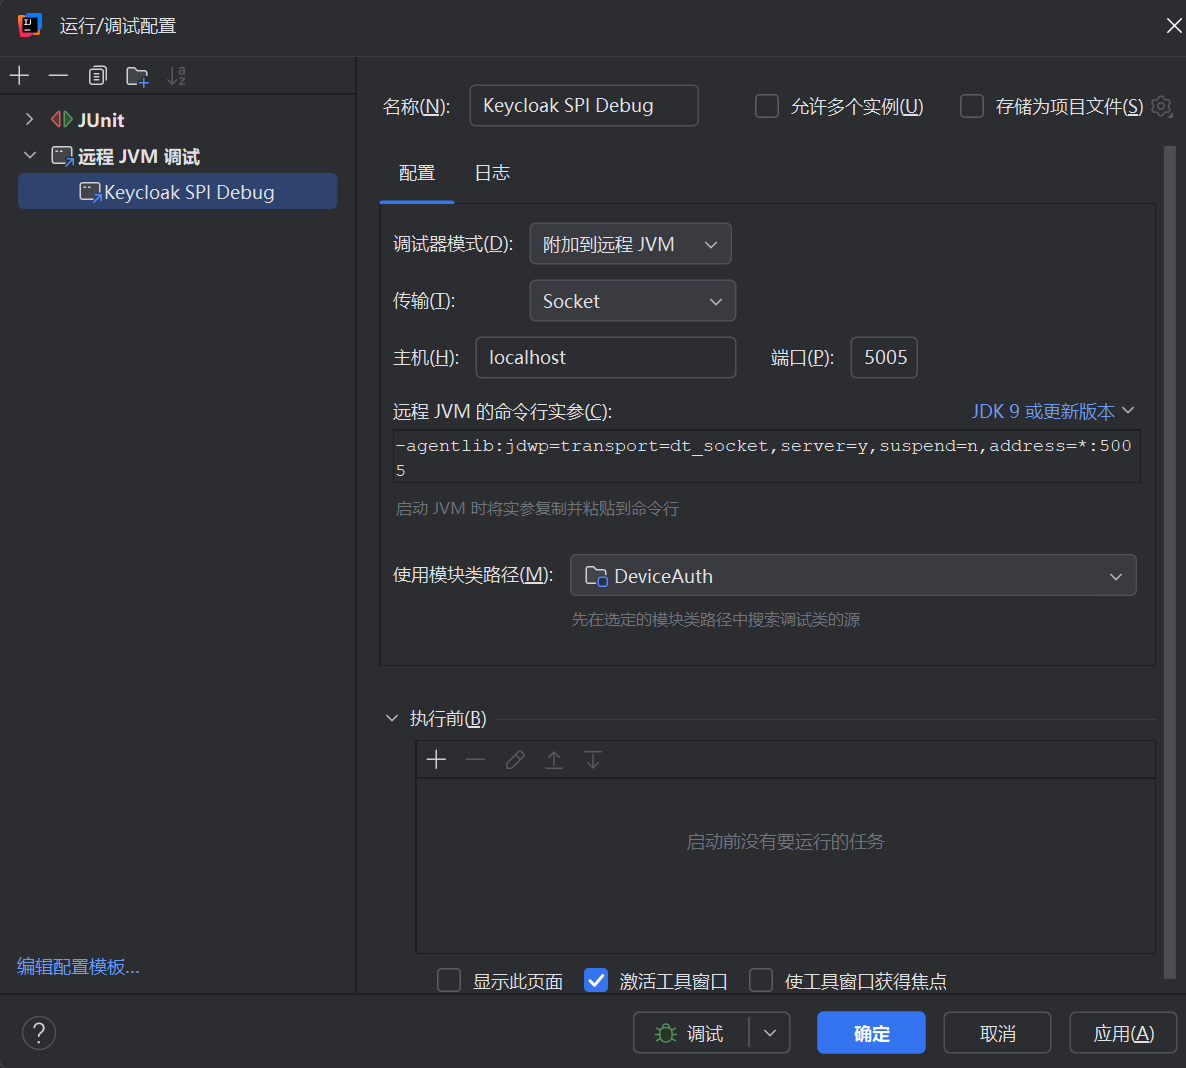Viewport: 1186px width, 1068px height.
Task: Select the 配置 tab
Action: pyautogui.click(x=417, y=173)
